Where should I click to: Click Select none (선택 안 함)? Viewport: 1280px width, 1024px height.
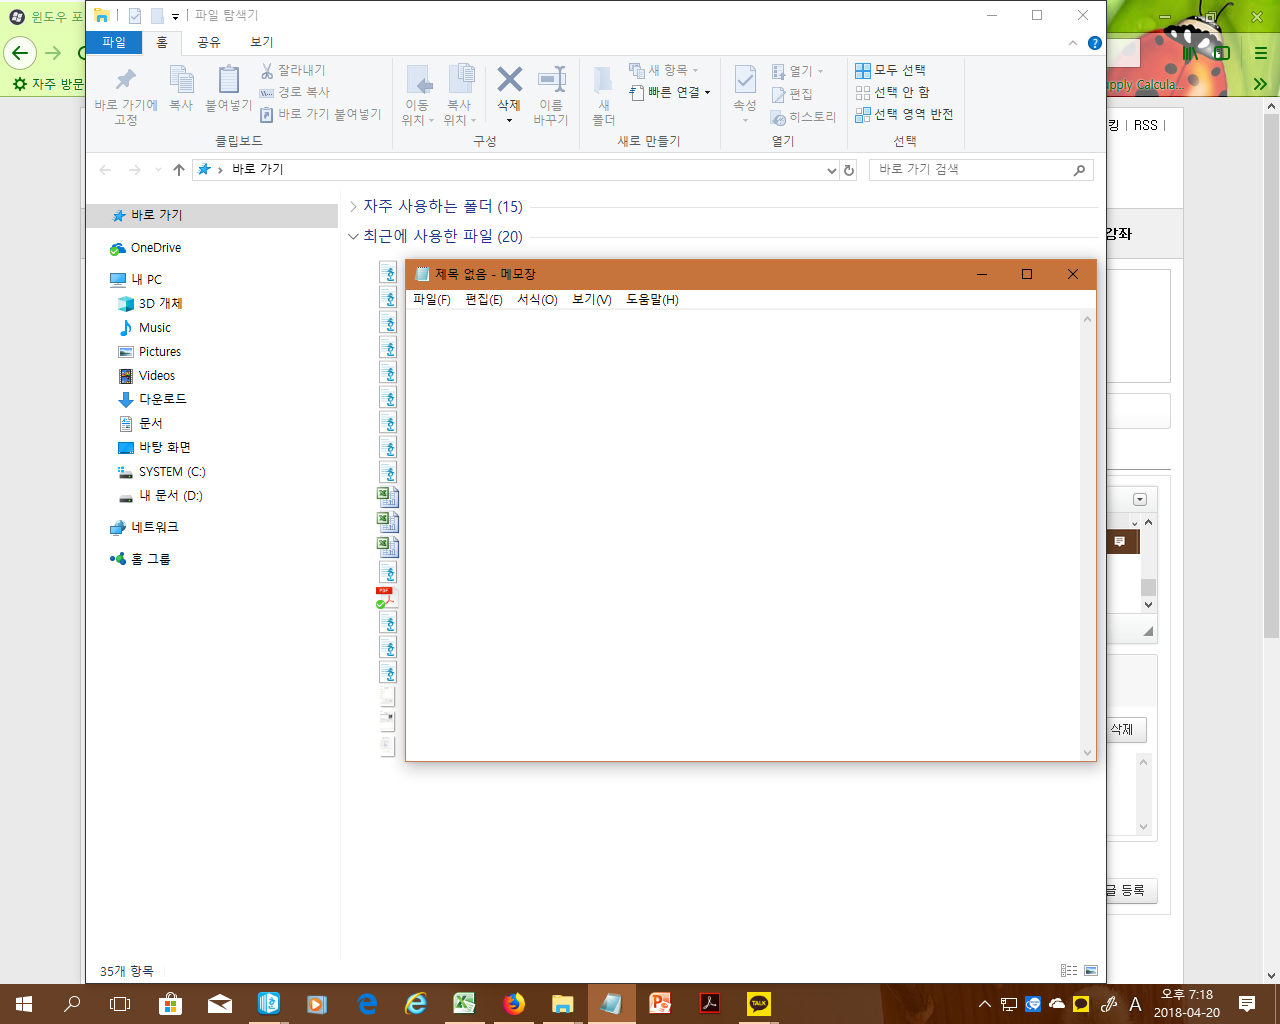(893, 92)
